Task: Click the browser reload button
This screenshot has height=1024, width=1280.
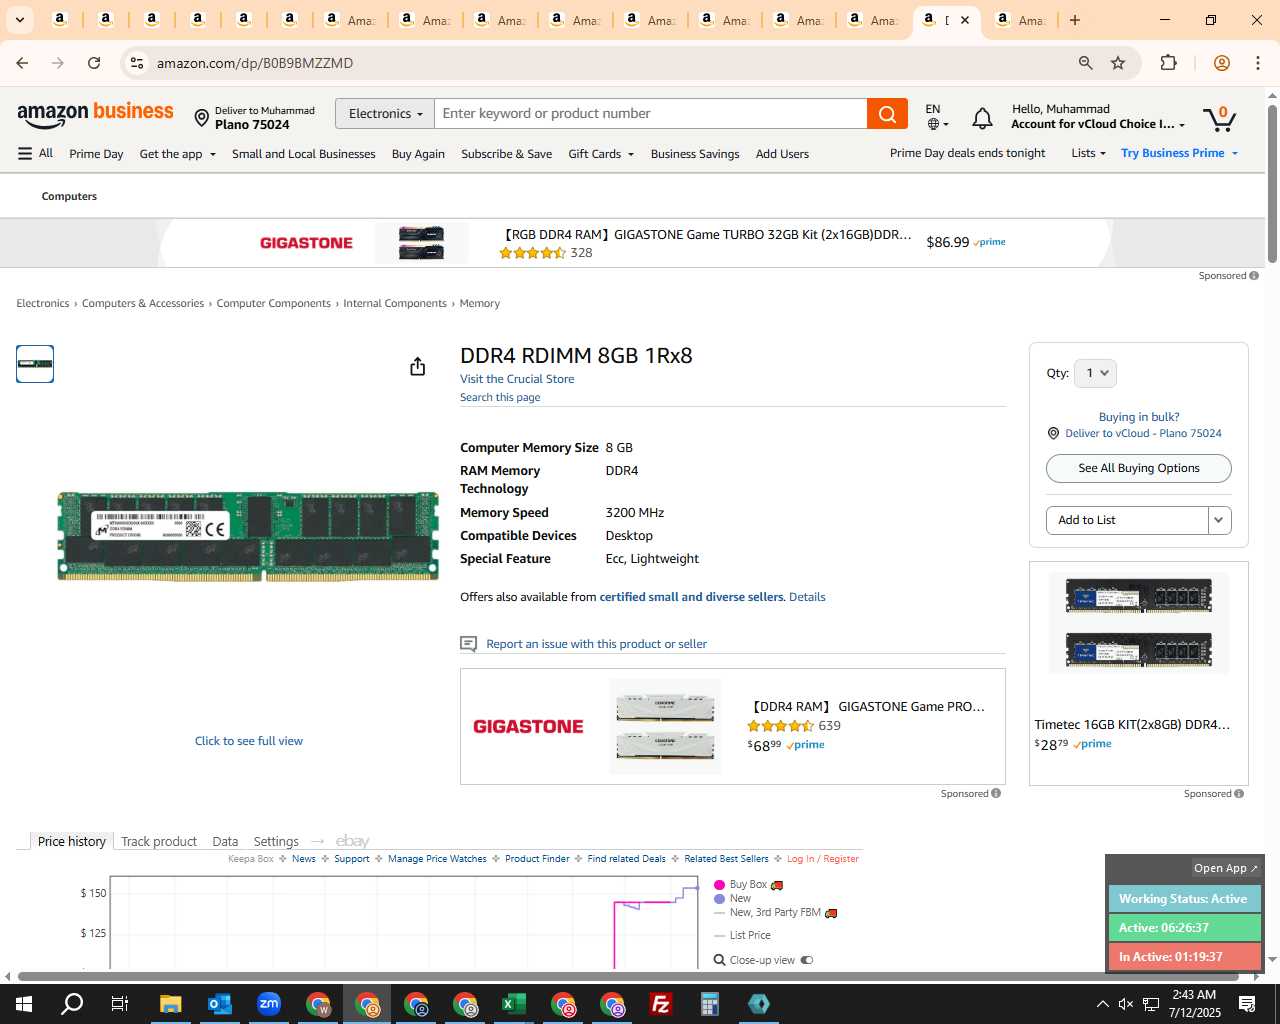Action: pos(94,63)
